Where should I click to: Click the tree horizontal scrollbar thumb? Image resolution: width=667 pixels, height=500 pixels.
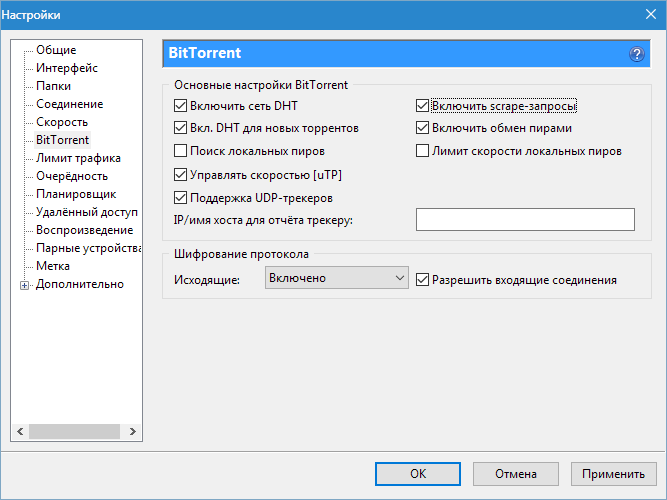click(74, 431)
